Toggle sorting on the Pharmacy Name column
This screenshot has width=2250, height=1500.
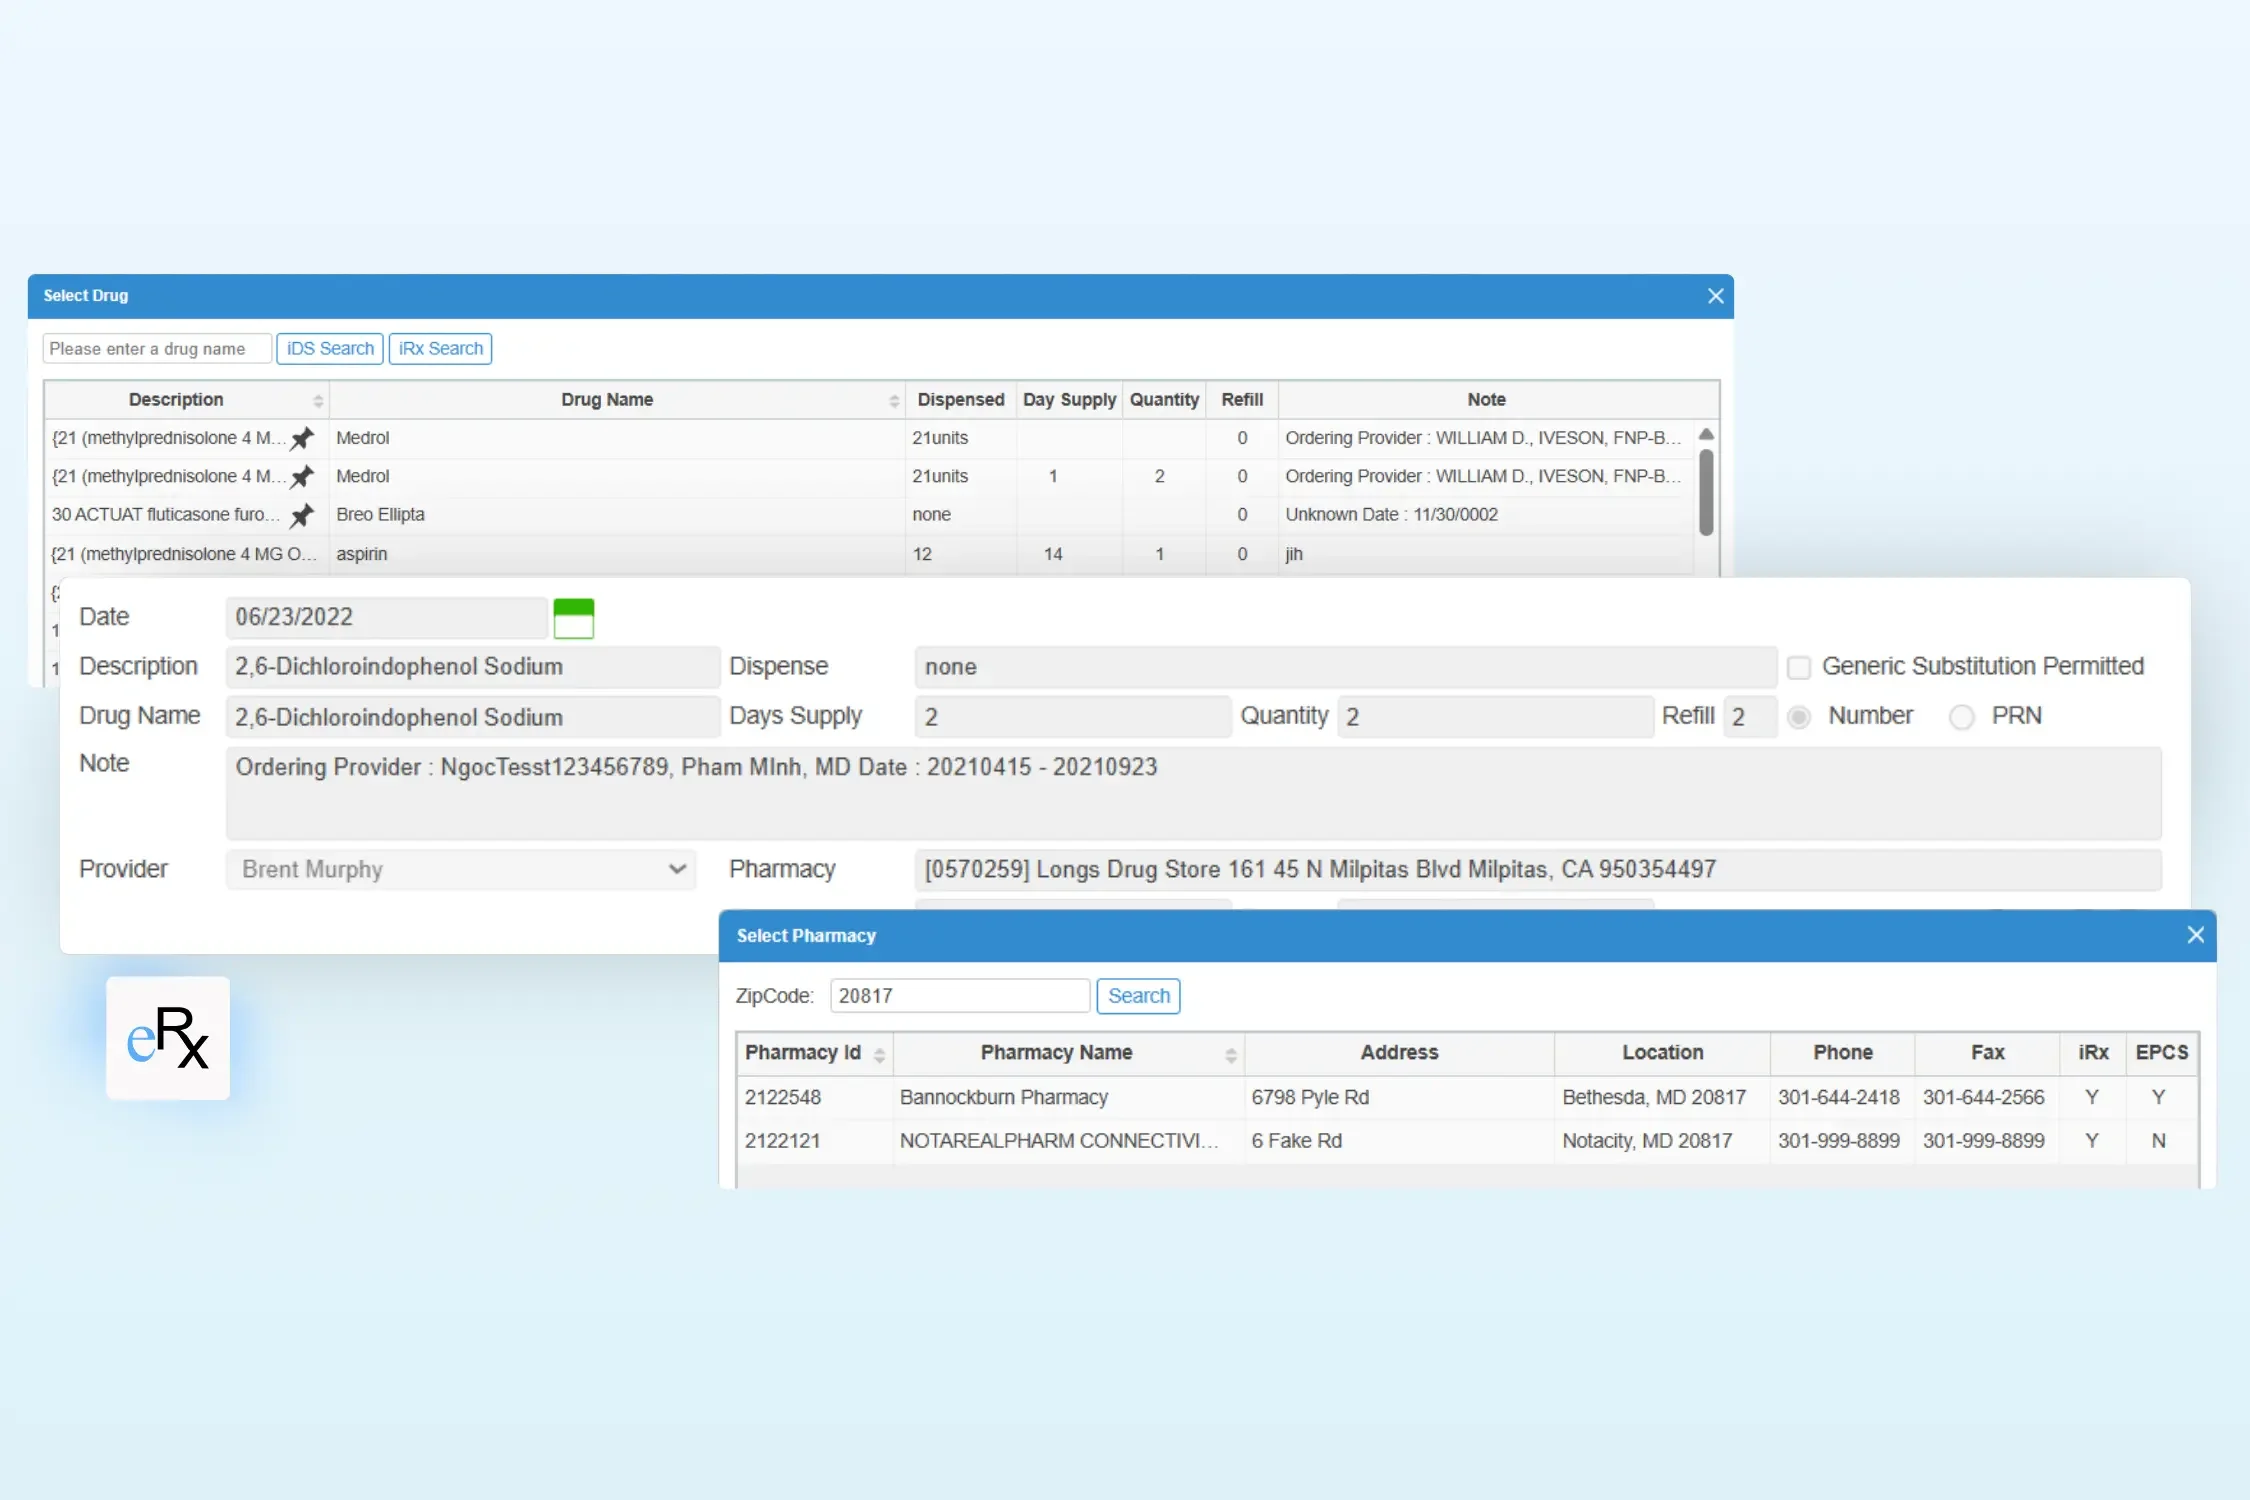pos(1231,1053)
